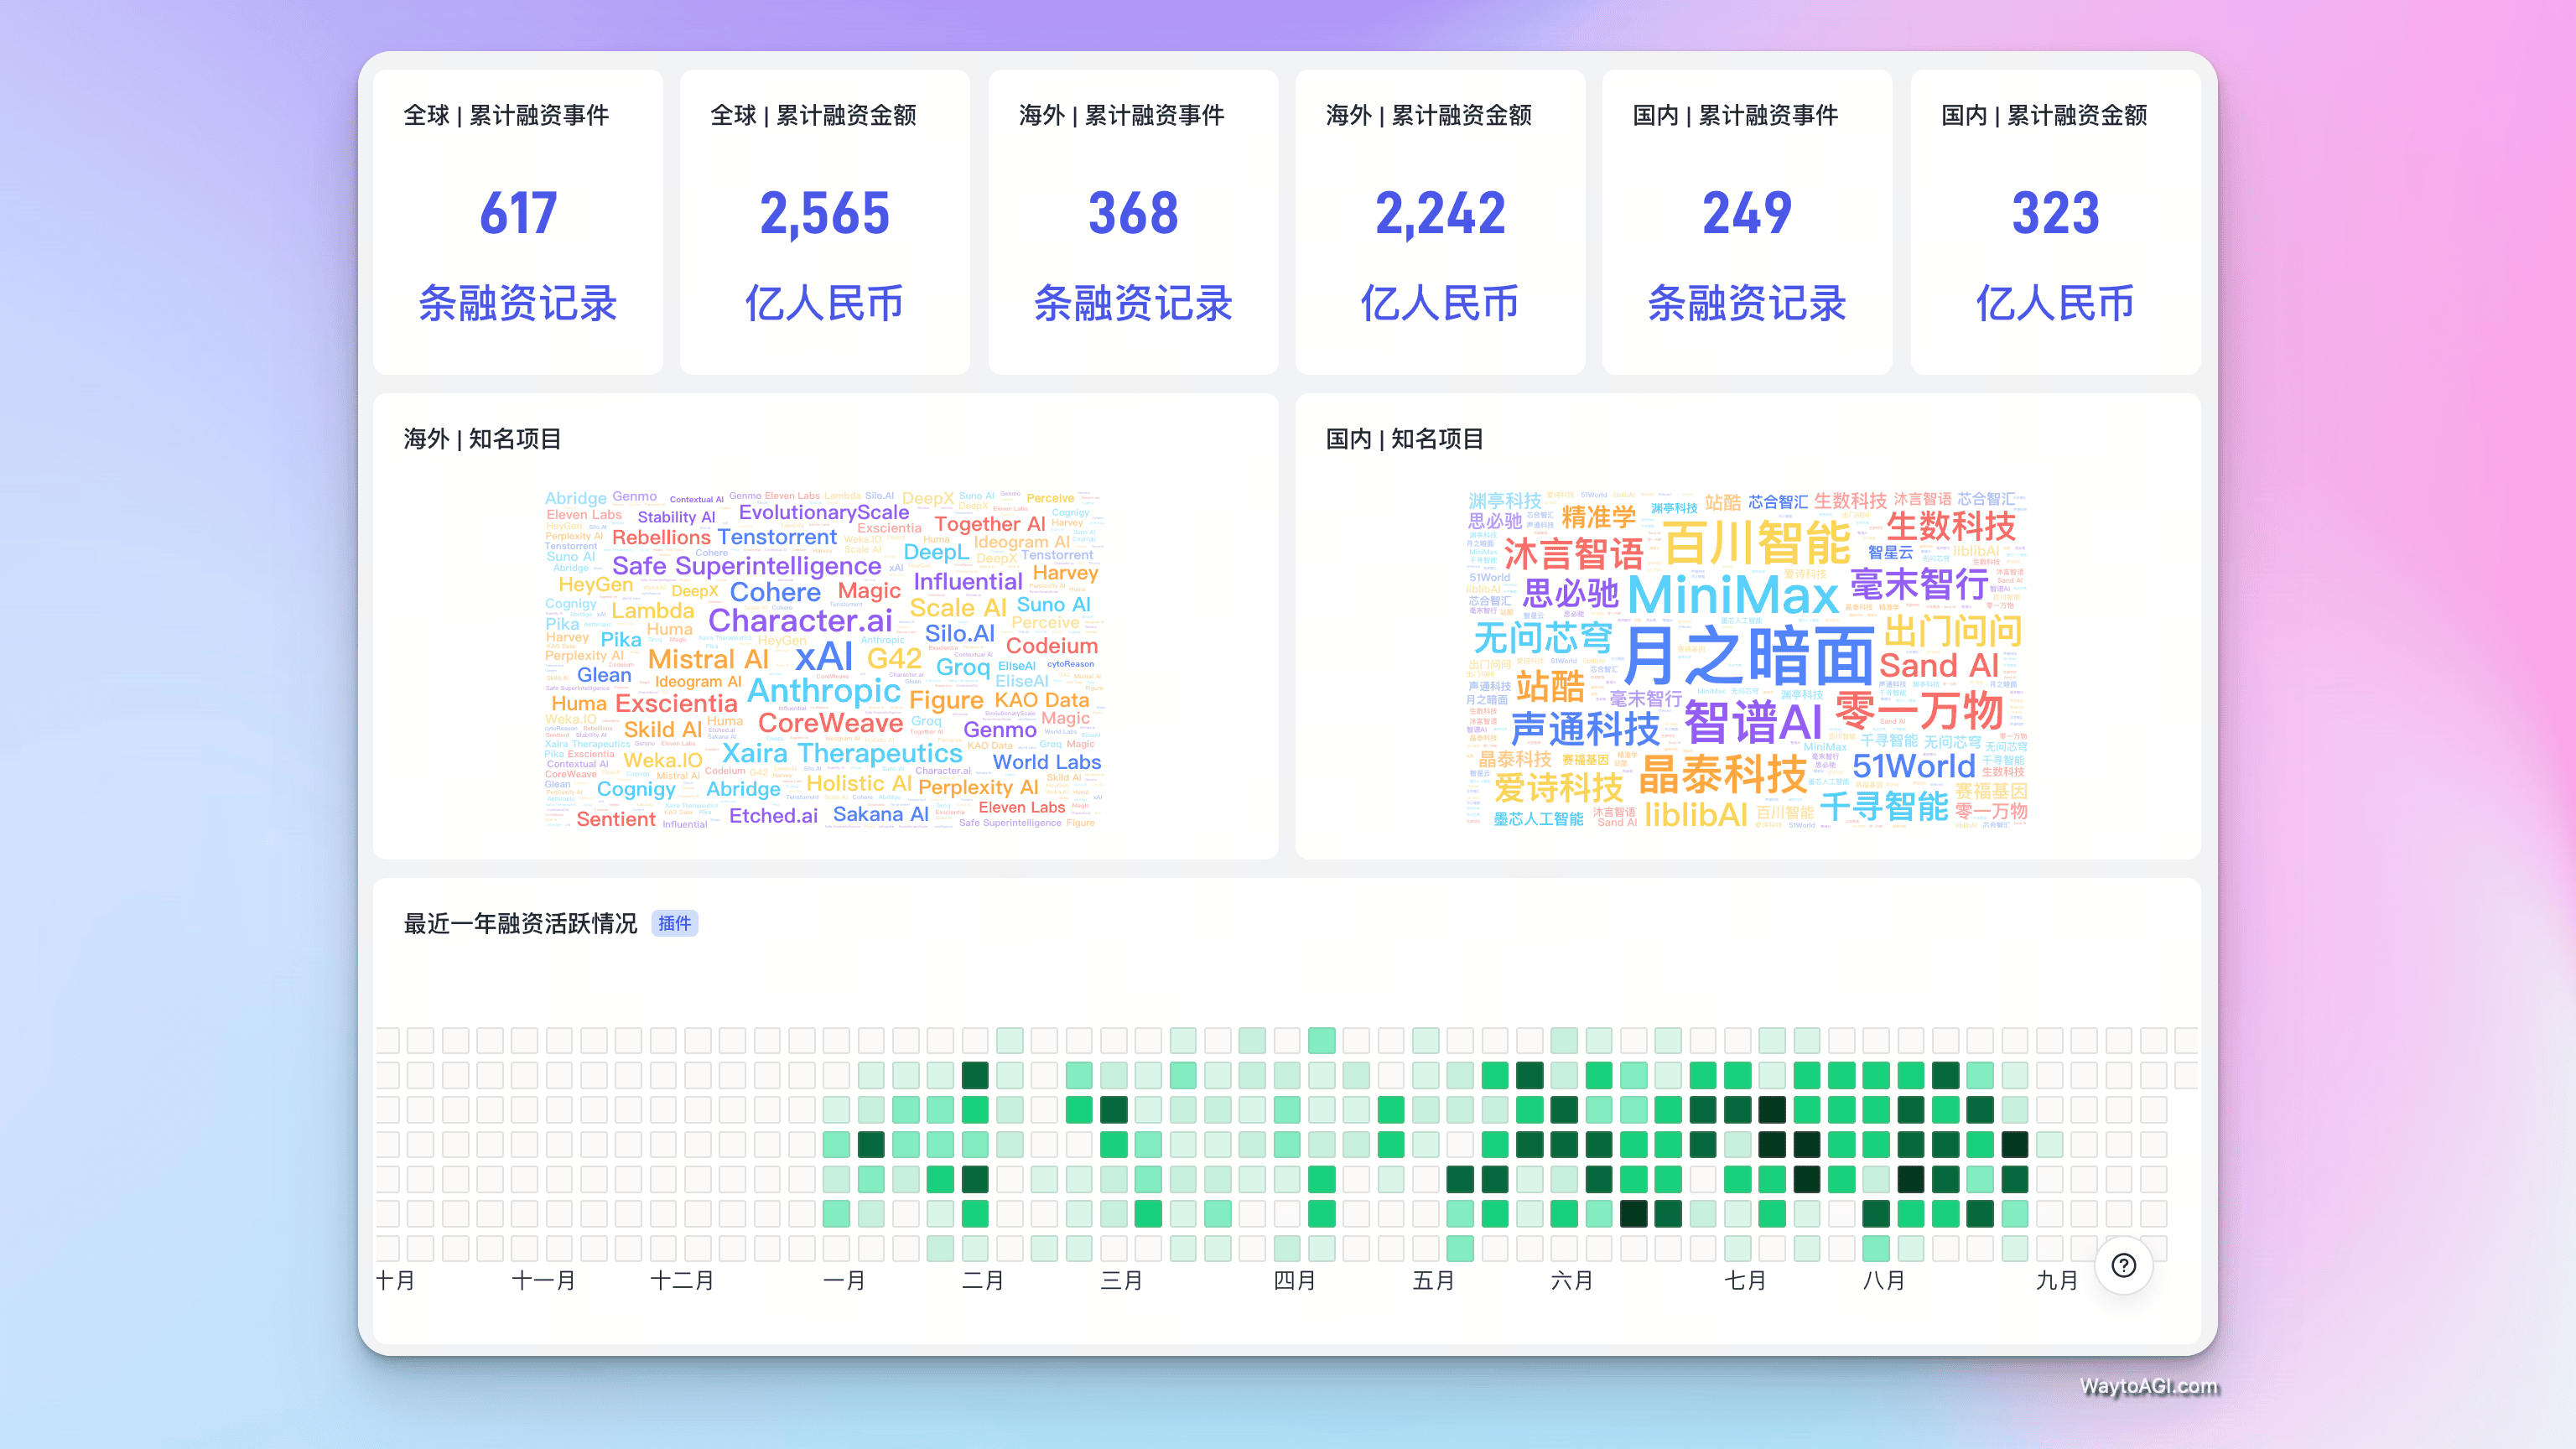Screen dimensions: 2576x1449
Task: Select the 368 overseas funding events value
Action: tap(1133, 213)
